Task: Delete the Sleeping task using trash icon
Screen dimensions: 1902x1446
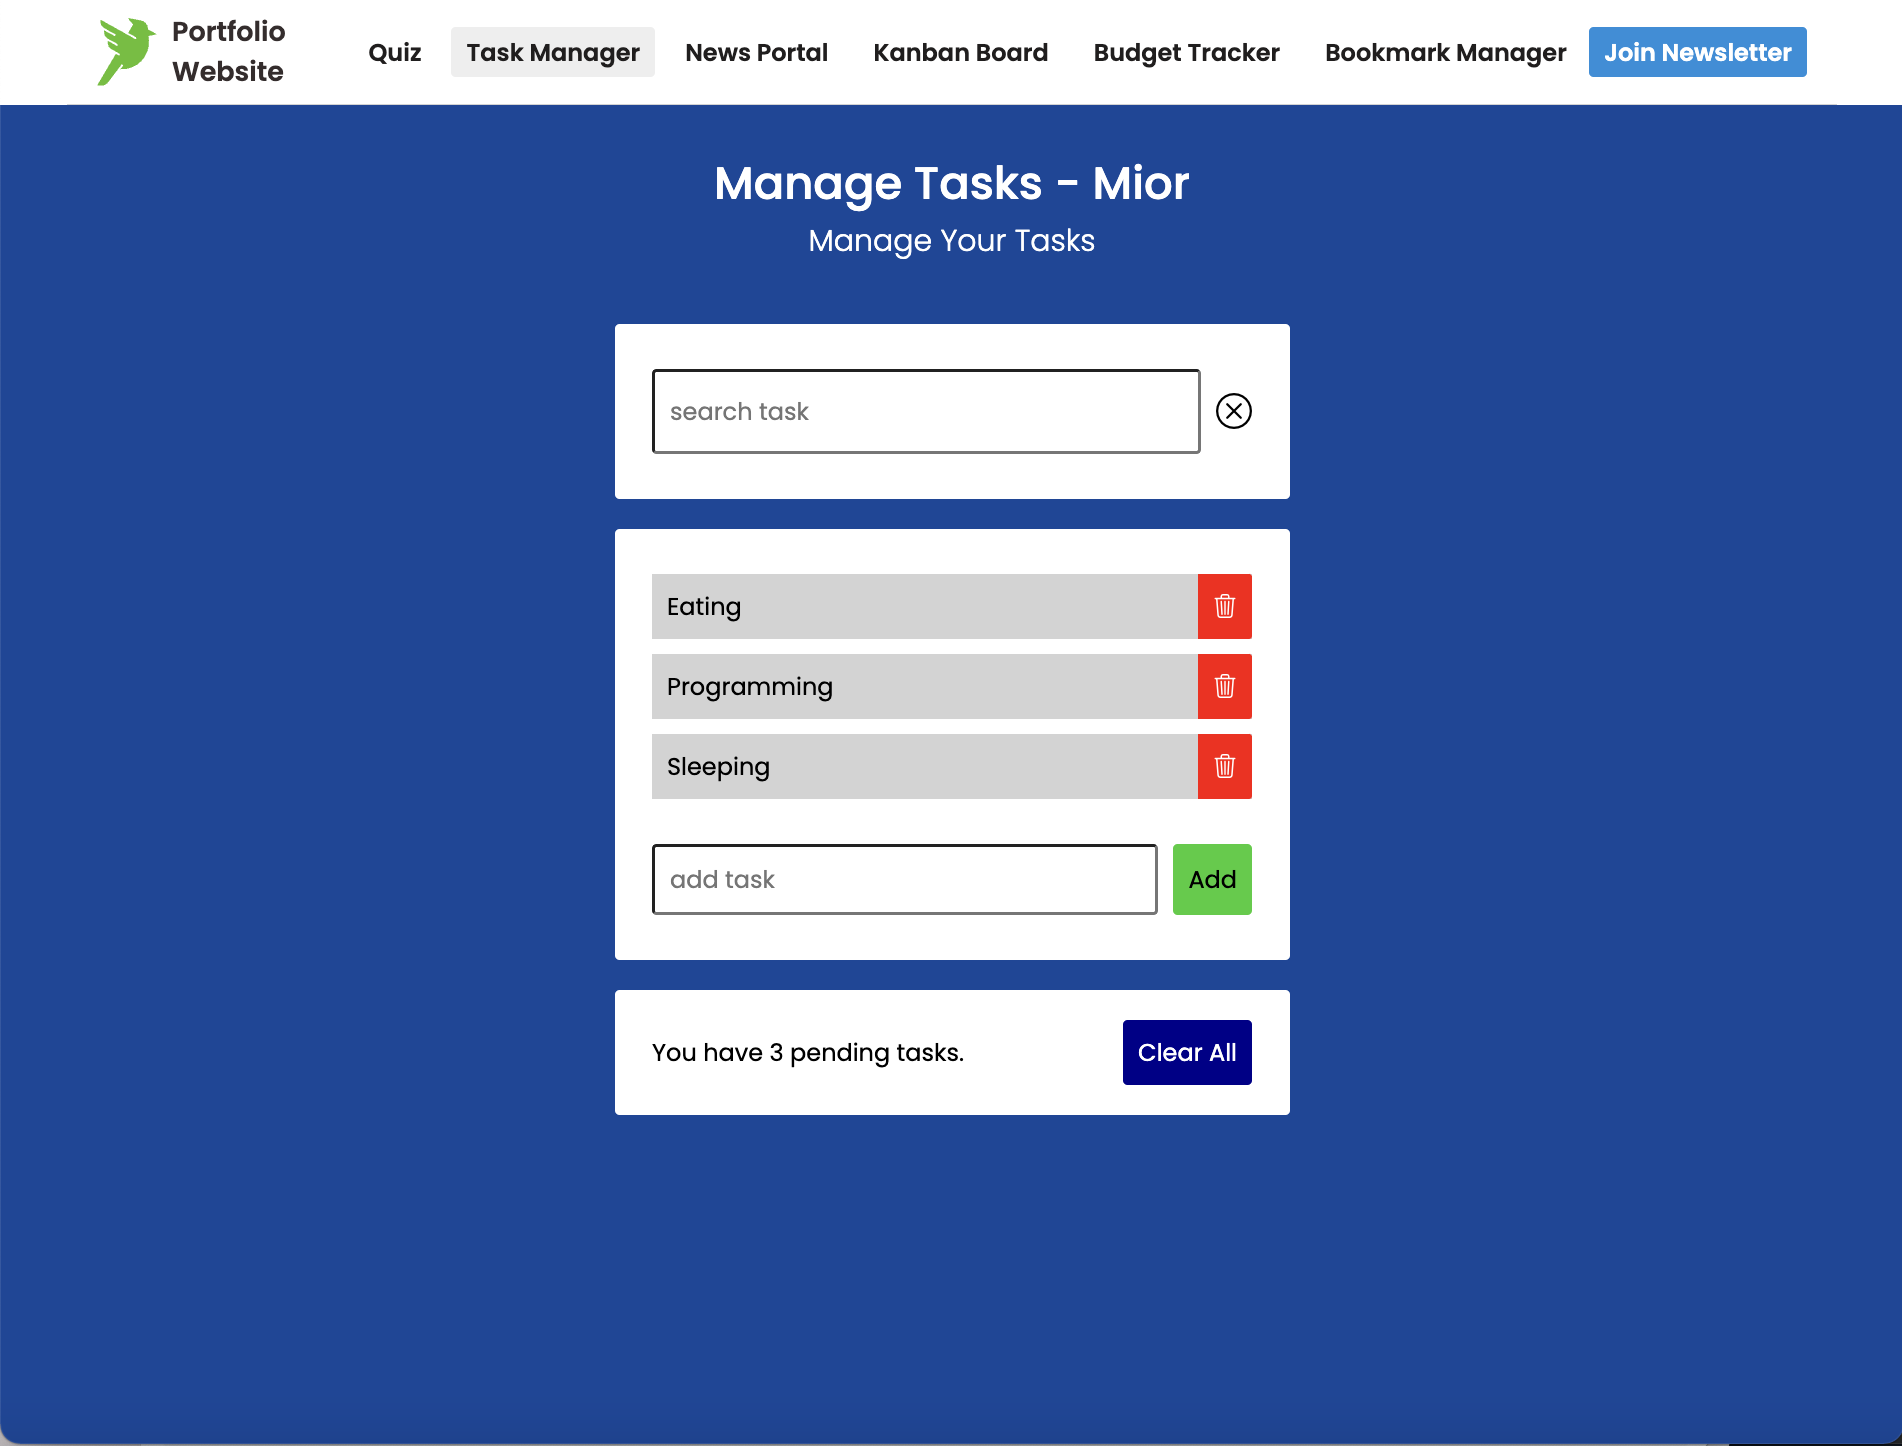Action: (1224, 766)
